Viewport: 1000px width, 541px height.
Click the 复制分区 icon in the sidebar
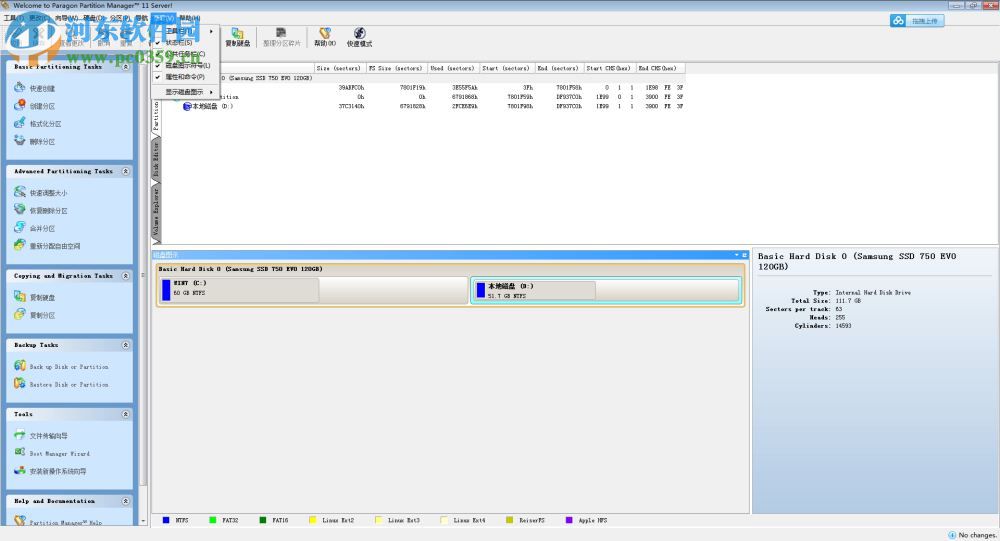pyautogui.click(x=20, y=314)
